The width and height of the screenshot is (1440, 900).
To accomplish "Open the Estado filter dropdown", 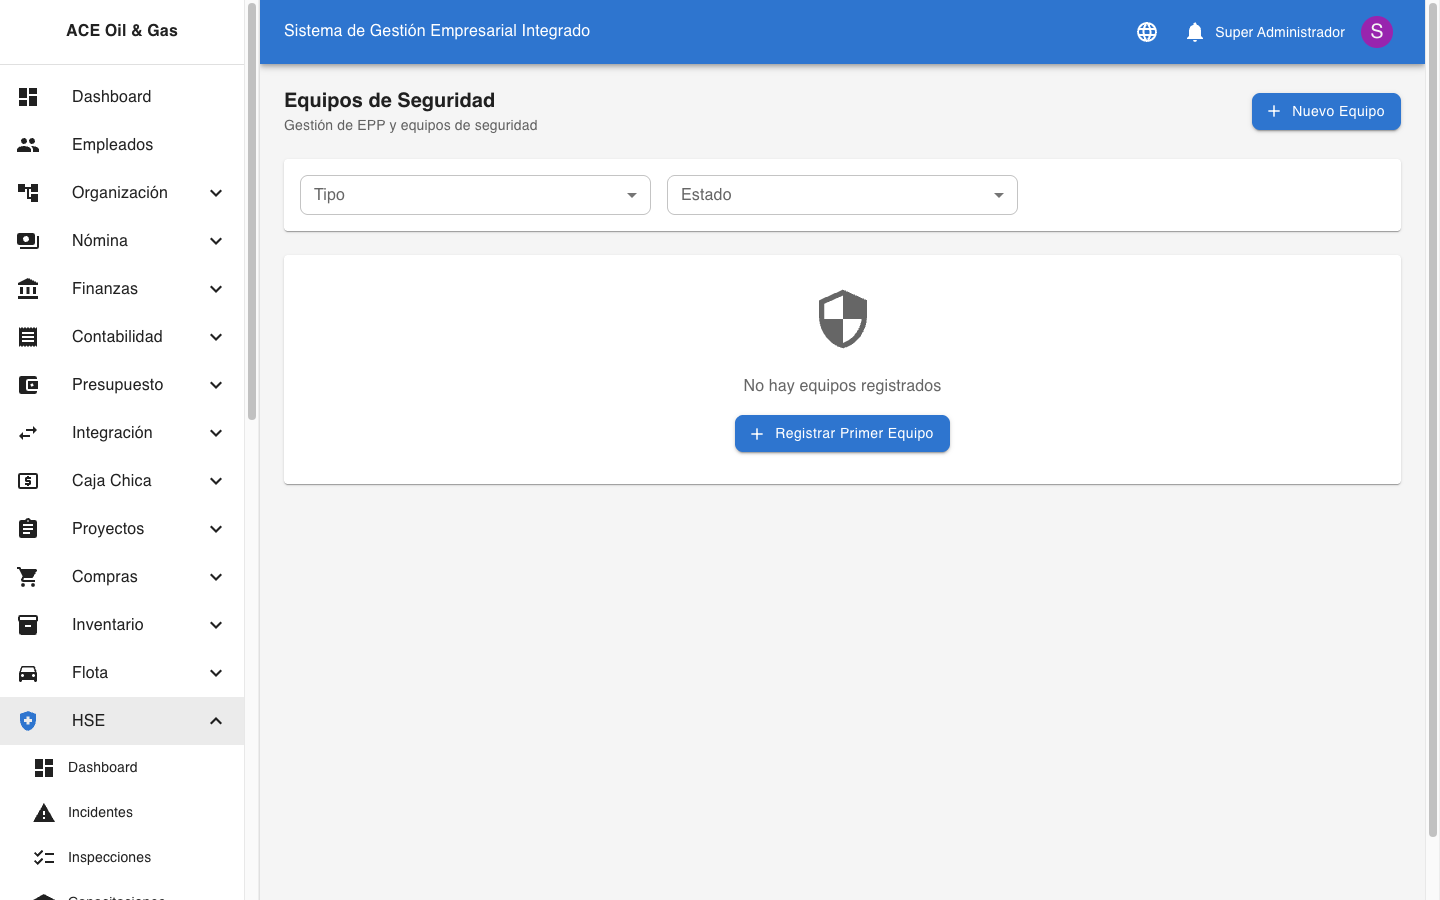I will click(x=842, y=195).
